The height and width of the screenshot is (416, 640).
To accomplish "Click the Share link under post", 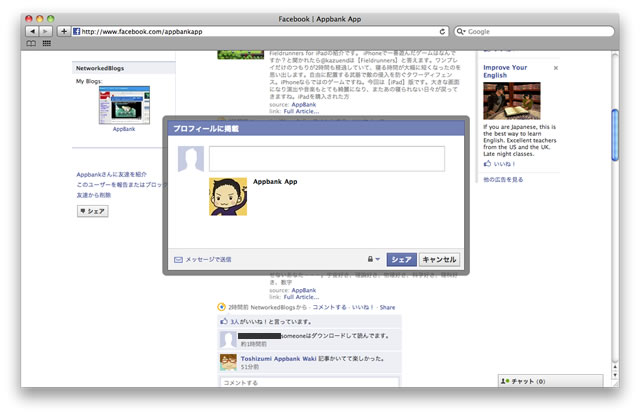I will pos(387,307).
